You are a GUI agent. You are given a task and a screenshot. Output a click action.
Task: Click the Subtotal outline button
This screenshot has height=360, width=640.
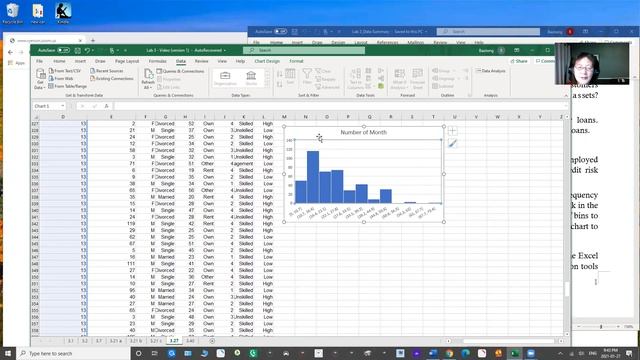(443, 86)
